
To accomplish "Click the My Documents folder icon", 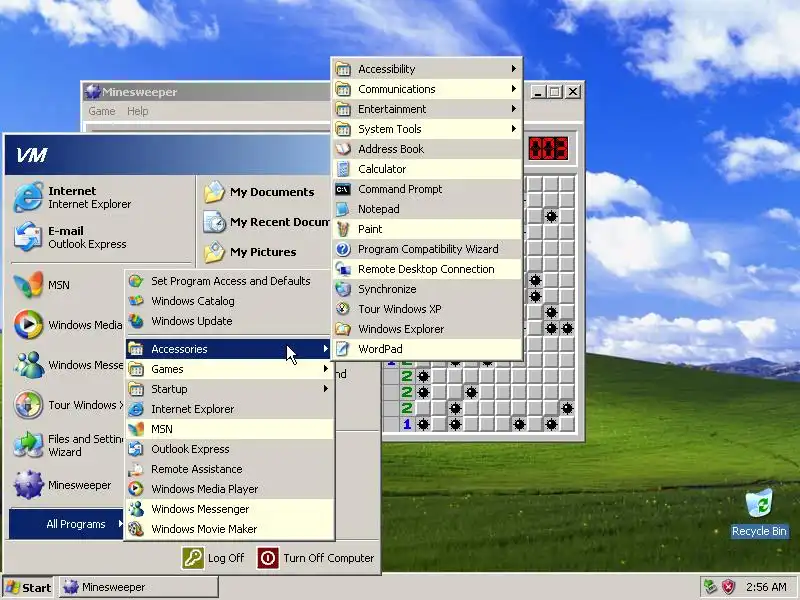I will 214,192.
